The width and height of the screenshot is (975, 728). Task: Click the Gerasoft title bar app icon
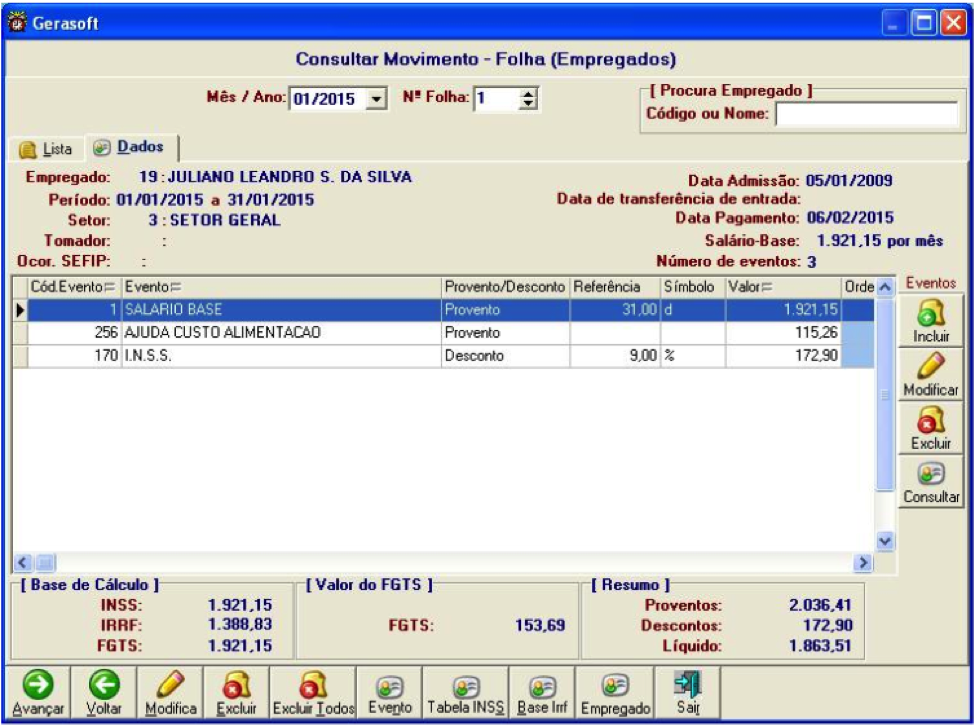[17, 22]
